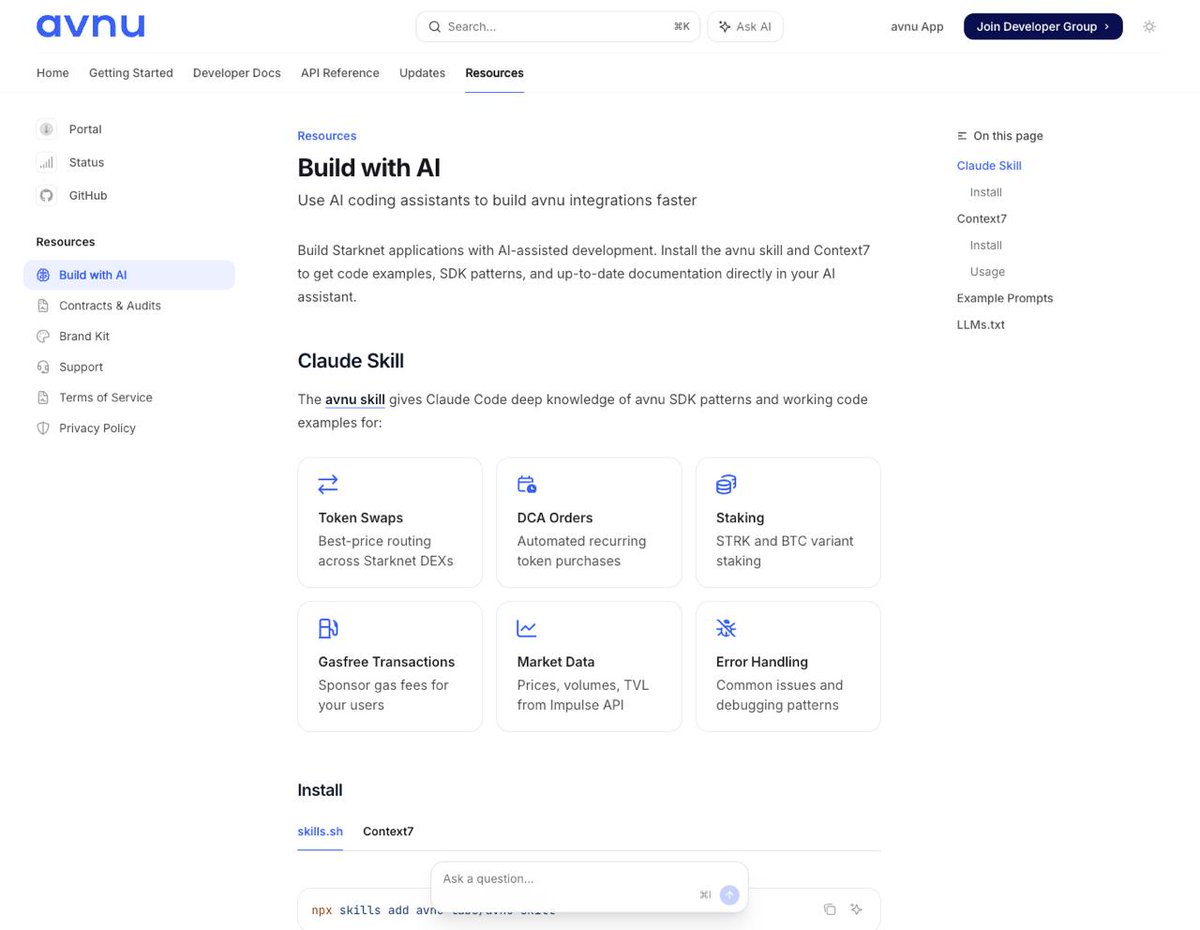
Task: Select the Updates tab
Action: (422, 73)
